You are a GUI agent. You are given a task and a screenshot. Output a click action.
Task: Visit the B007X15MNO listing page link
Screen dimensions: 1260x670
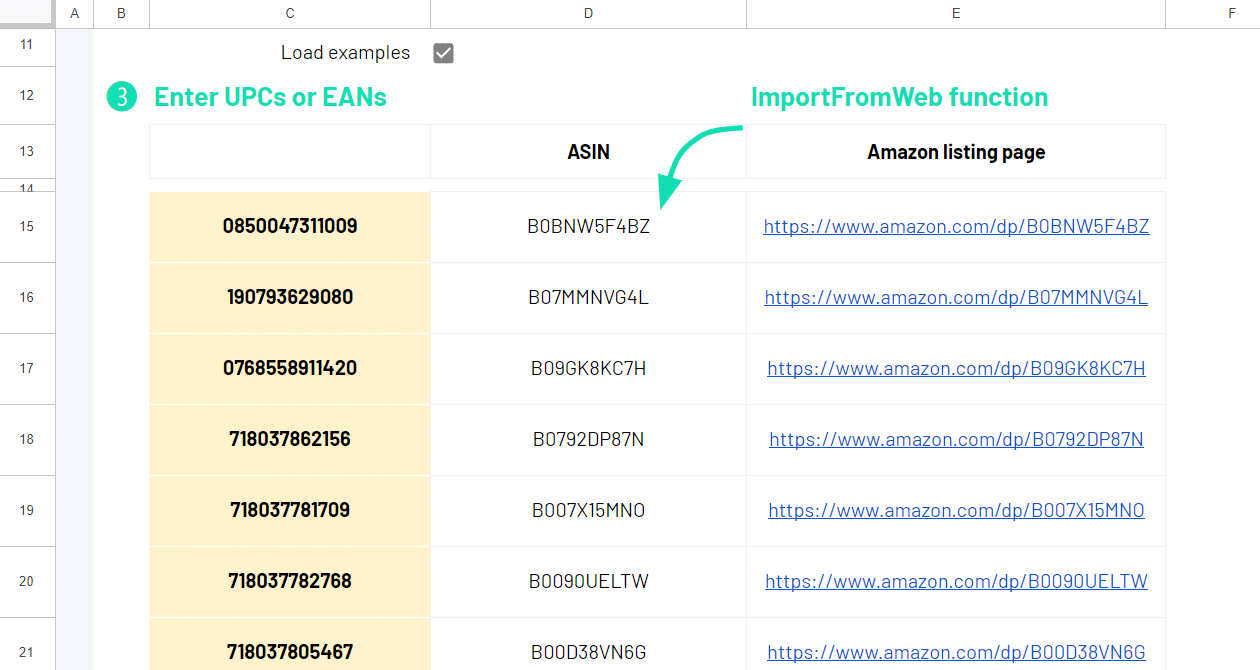pyautogui.click(x=956, y=511)
